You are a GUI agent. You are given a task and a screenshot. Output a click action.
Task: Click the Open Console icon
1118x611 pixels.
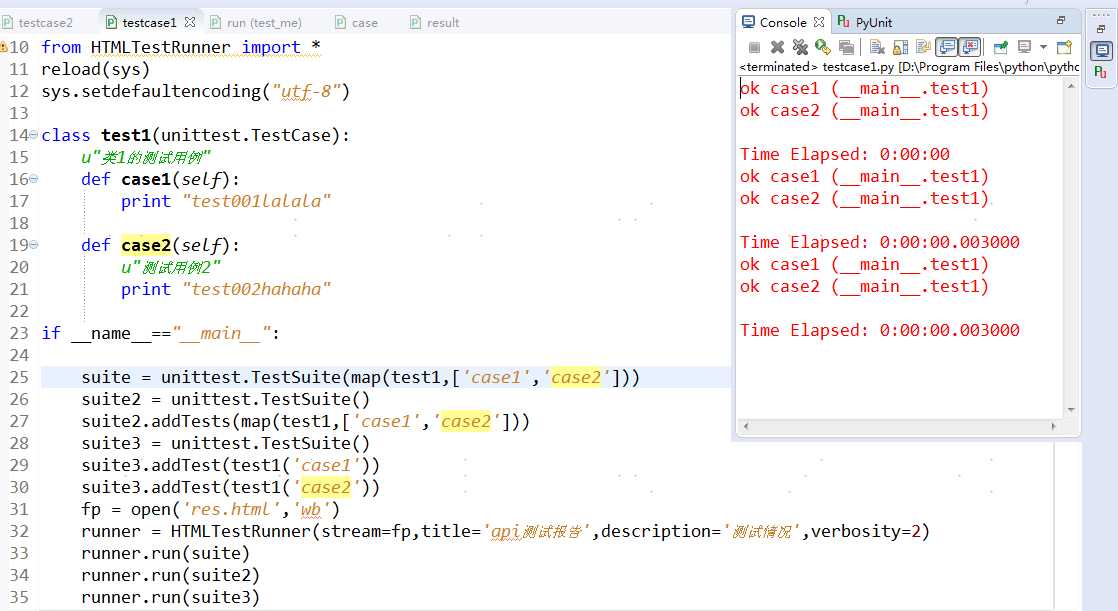click(x=1064, y=47)
